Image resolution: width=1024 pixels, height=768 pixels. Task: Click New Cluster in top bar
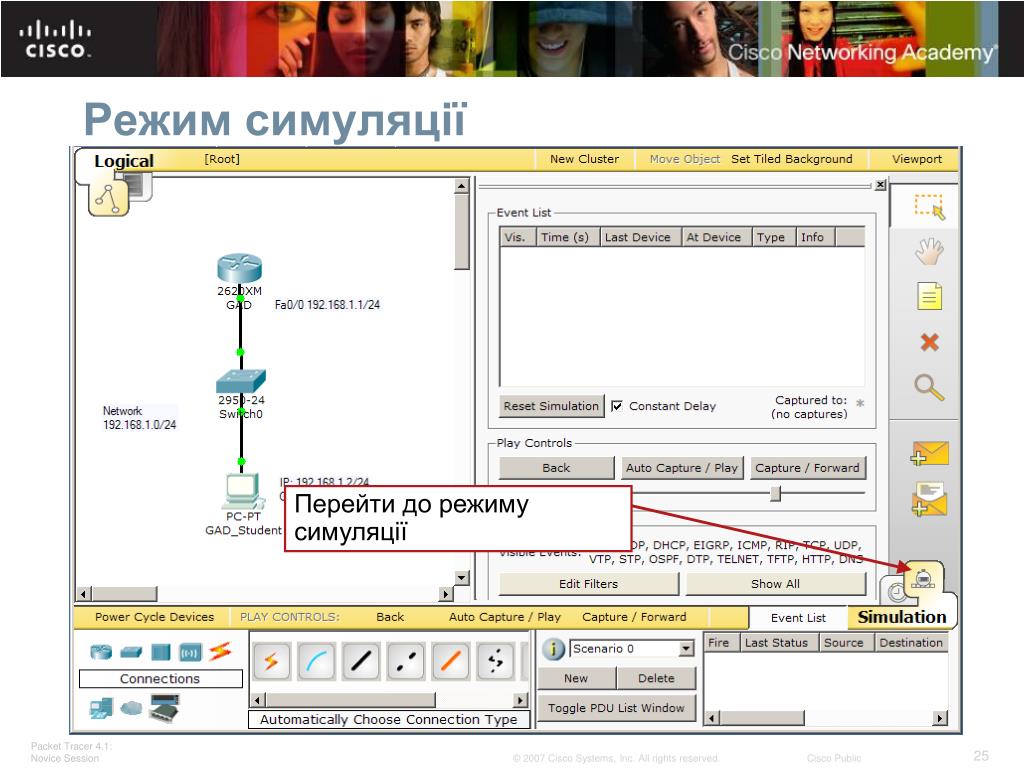(x=584, y=159)
